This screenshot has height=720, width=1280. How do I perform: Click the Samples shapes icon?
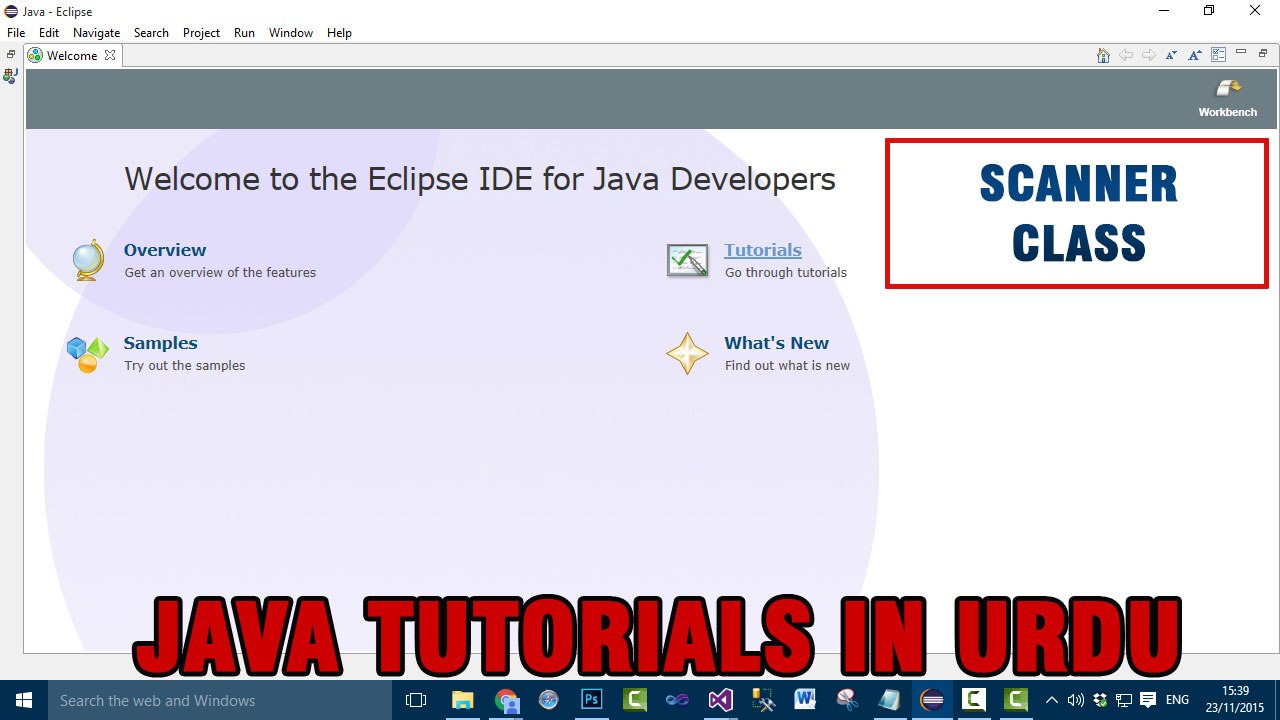pyautogui.click(x=88, y=354)
